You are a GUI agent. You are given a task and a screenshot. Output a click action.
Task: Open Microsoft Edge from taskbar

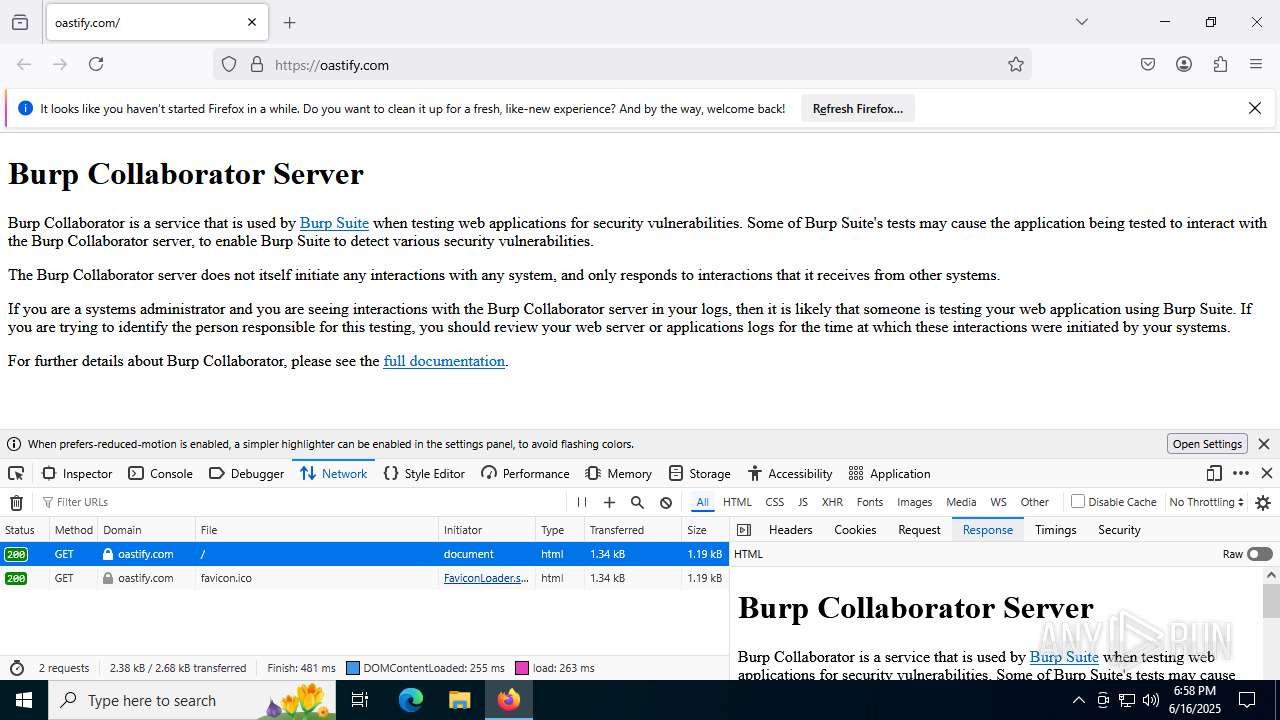[x=411, y=700]
